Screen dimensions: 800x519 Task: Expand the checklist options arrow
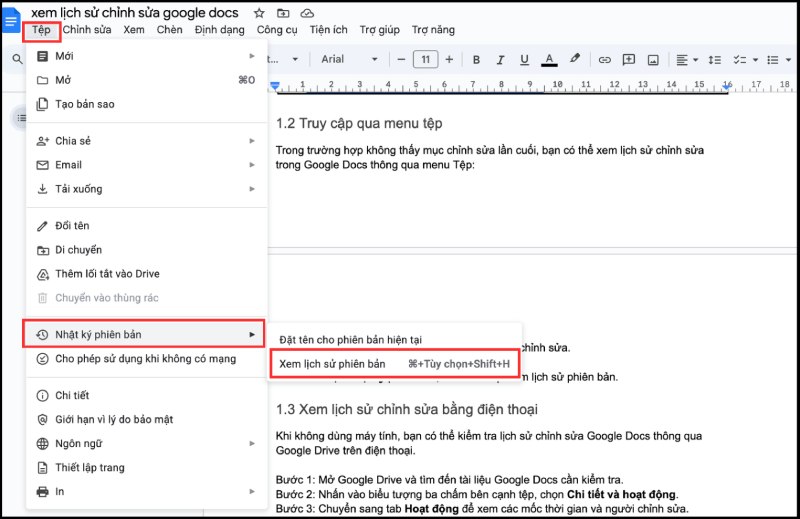coord(755,60)
